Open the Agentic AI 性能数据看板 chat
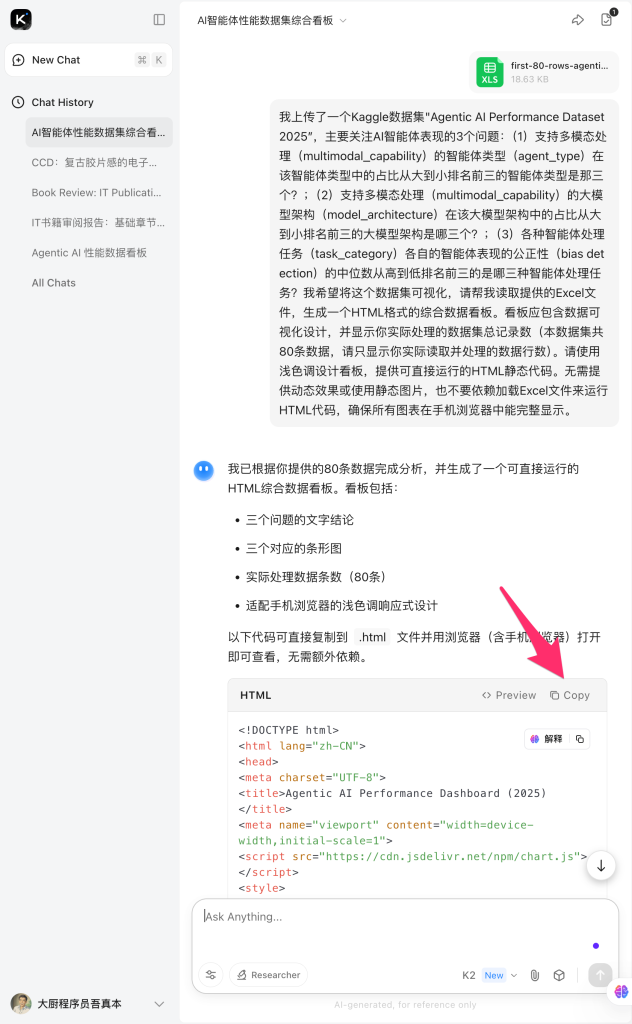 pos(88,253)
